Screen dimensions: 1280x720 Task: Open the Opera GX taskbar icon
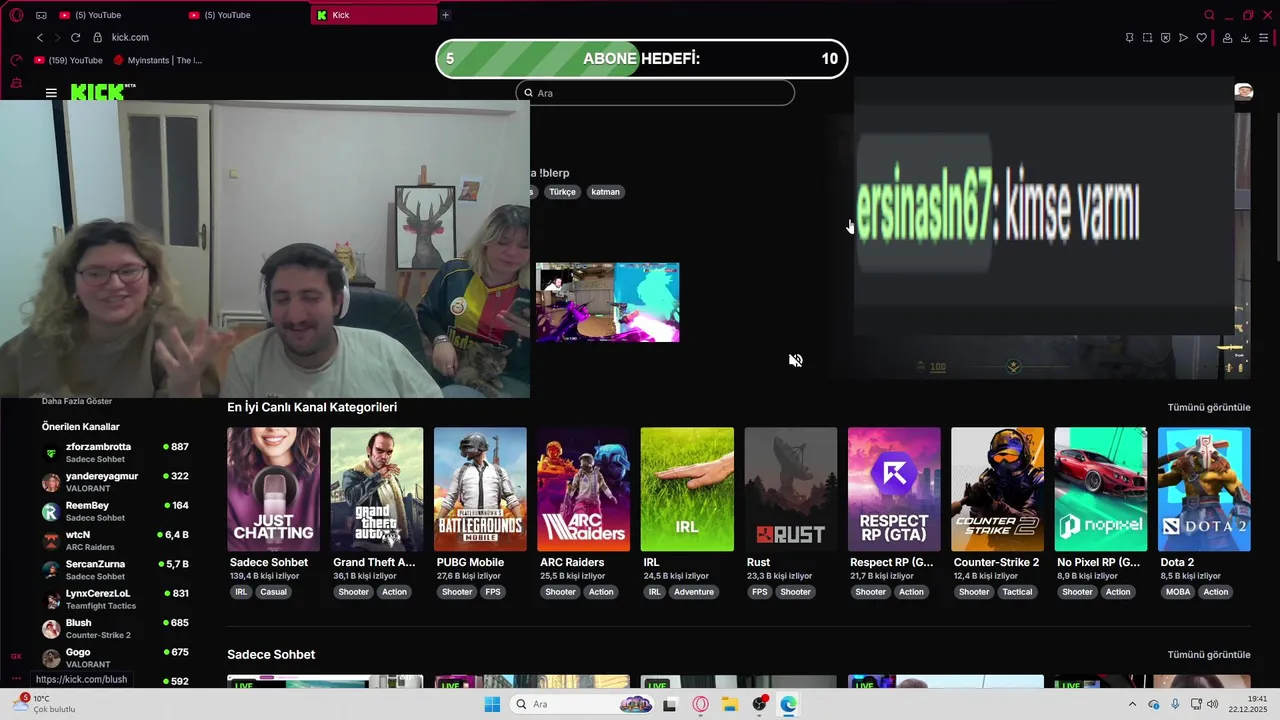coord(700,704)
